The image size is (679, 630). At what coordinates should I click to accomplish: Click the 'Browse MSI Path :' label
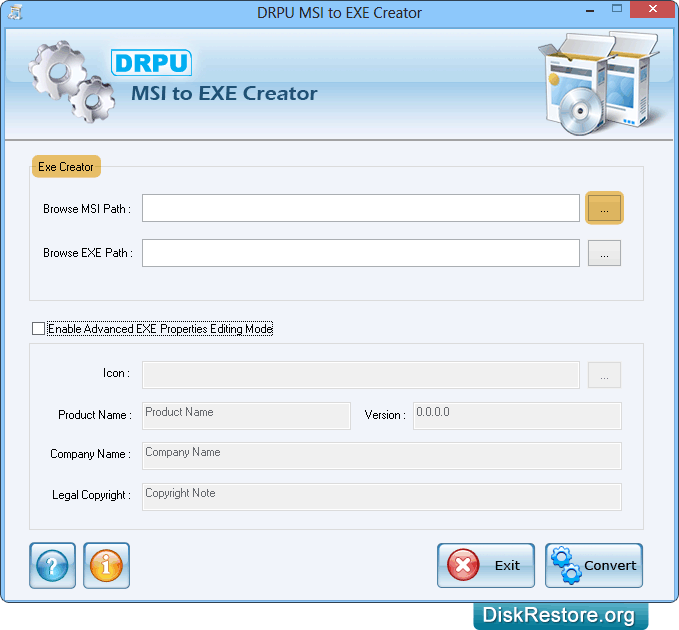[87, 209]
